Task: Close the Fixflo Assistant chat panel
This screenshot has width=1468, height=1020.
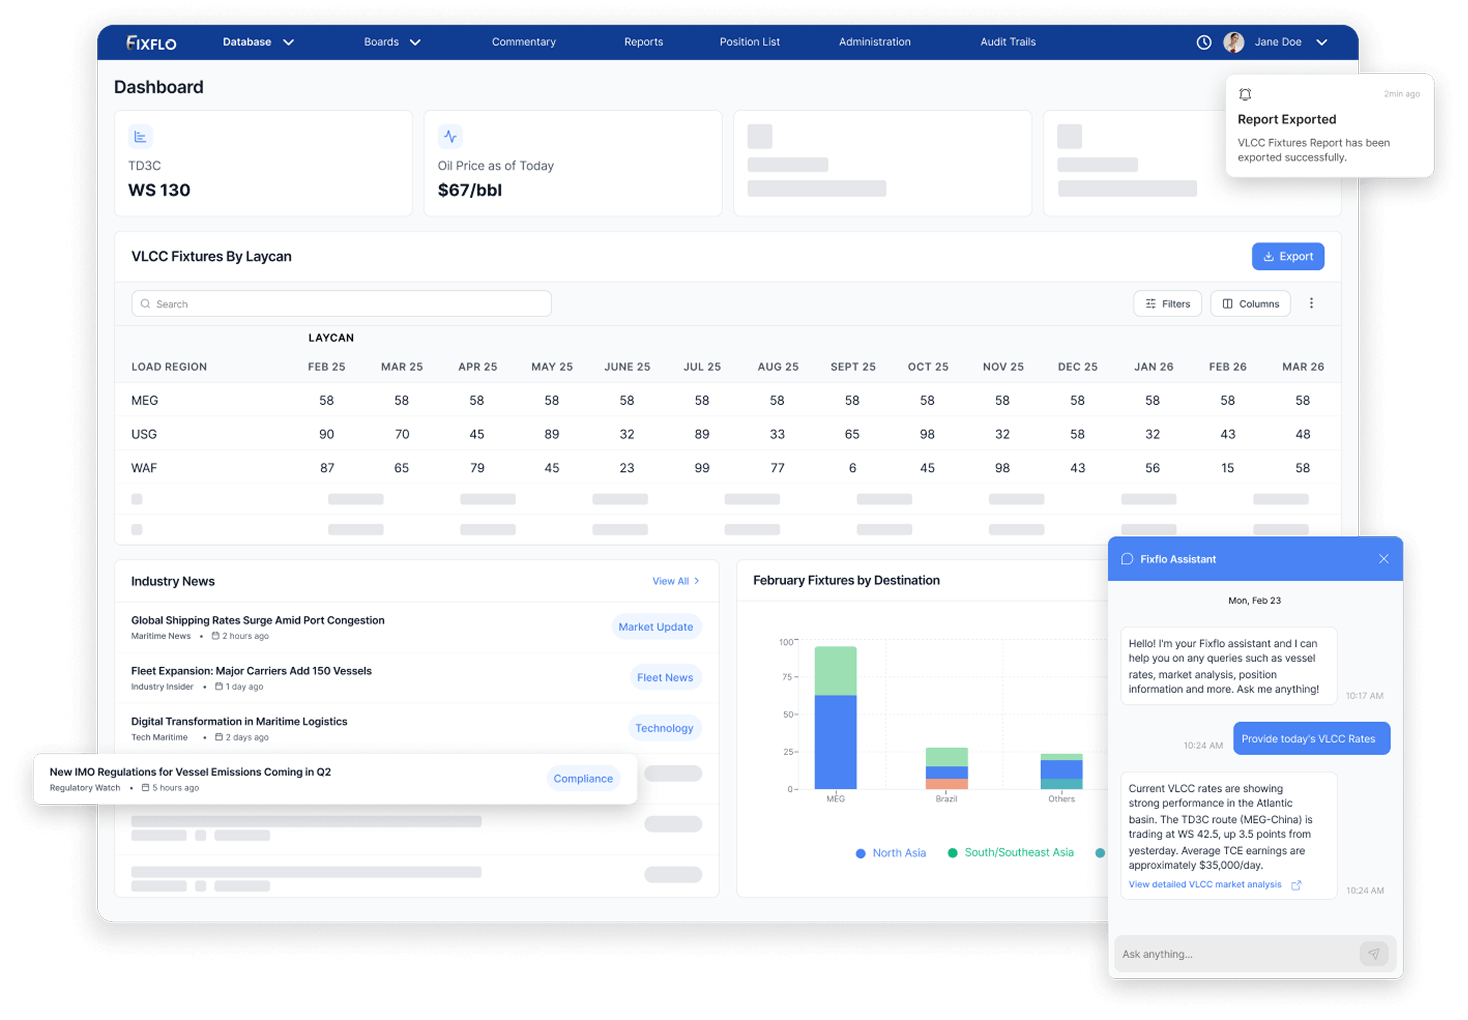Action: point(1383,559)
